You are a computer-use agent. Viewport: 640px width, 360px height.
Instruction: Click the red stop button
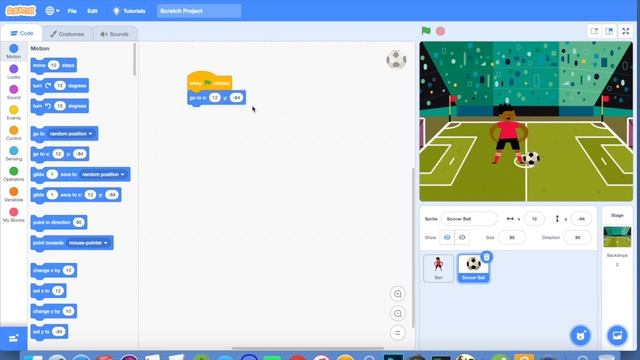[440, 31]
